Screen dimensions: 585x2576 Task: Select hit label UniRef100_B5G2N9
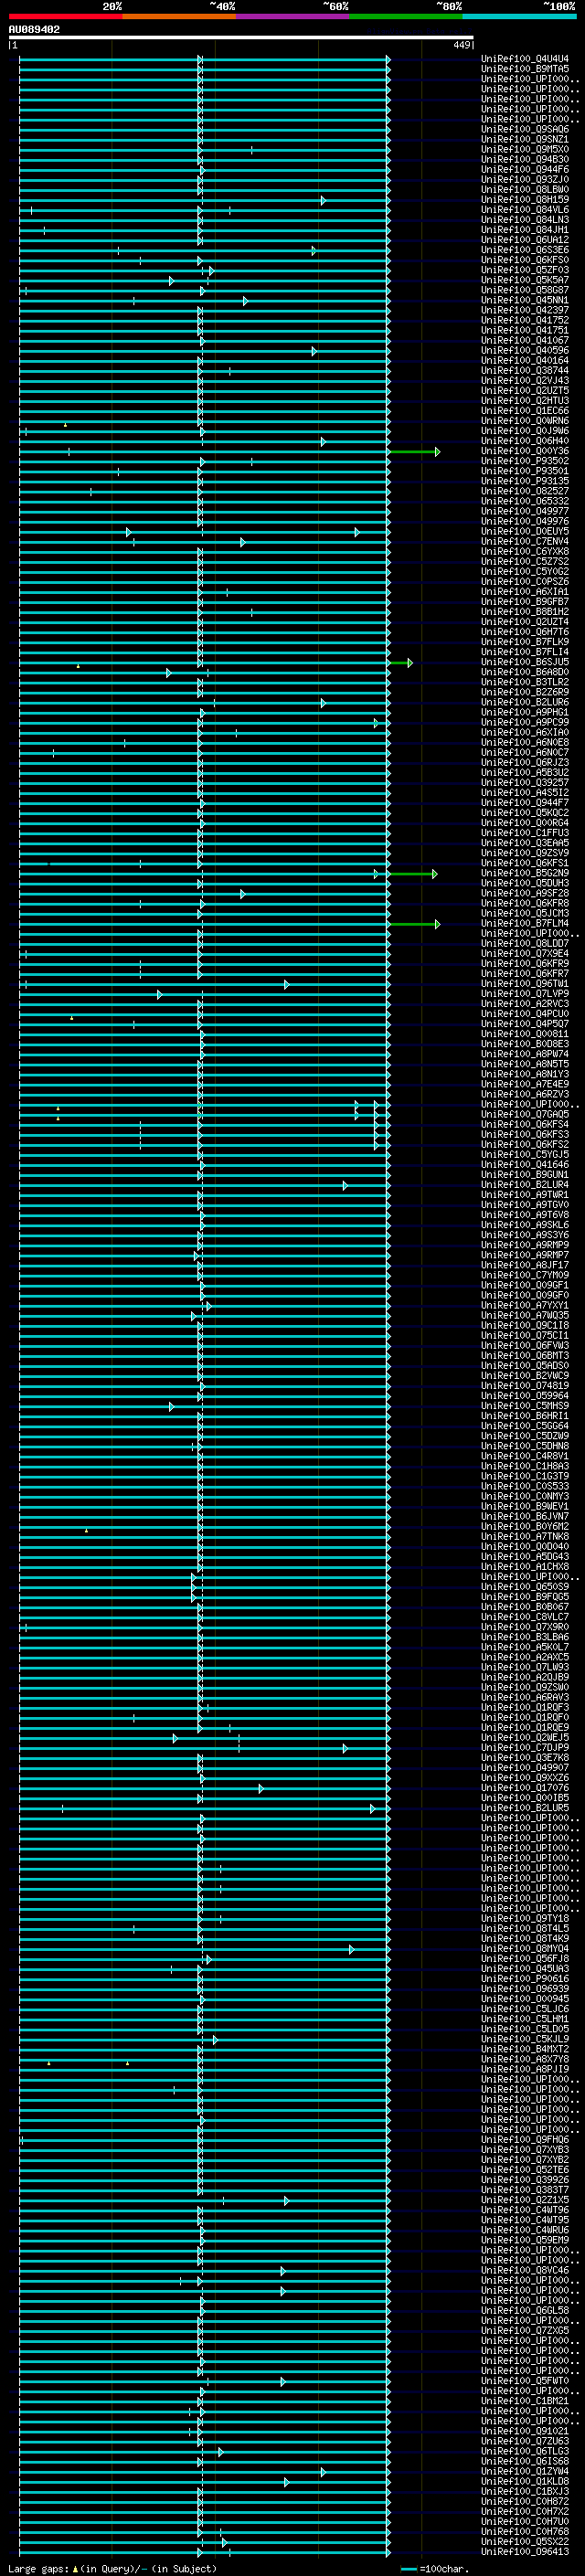[x=525, y=873]
